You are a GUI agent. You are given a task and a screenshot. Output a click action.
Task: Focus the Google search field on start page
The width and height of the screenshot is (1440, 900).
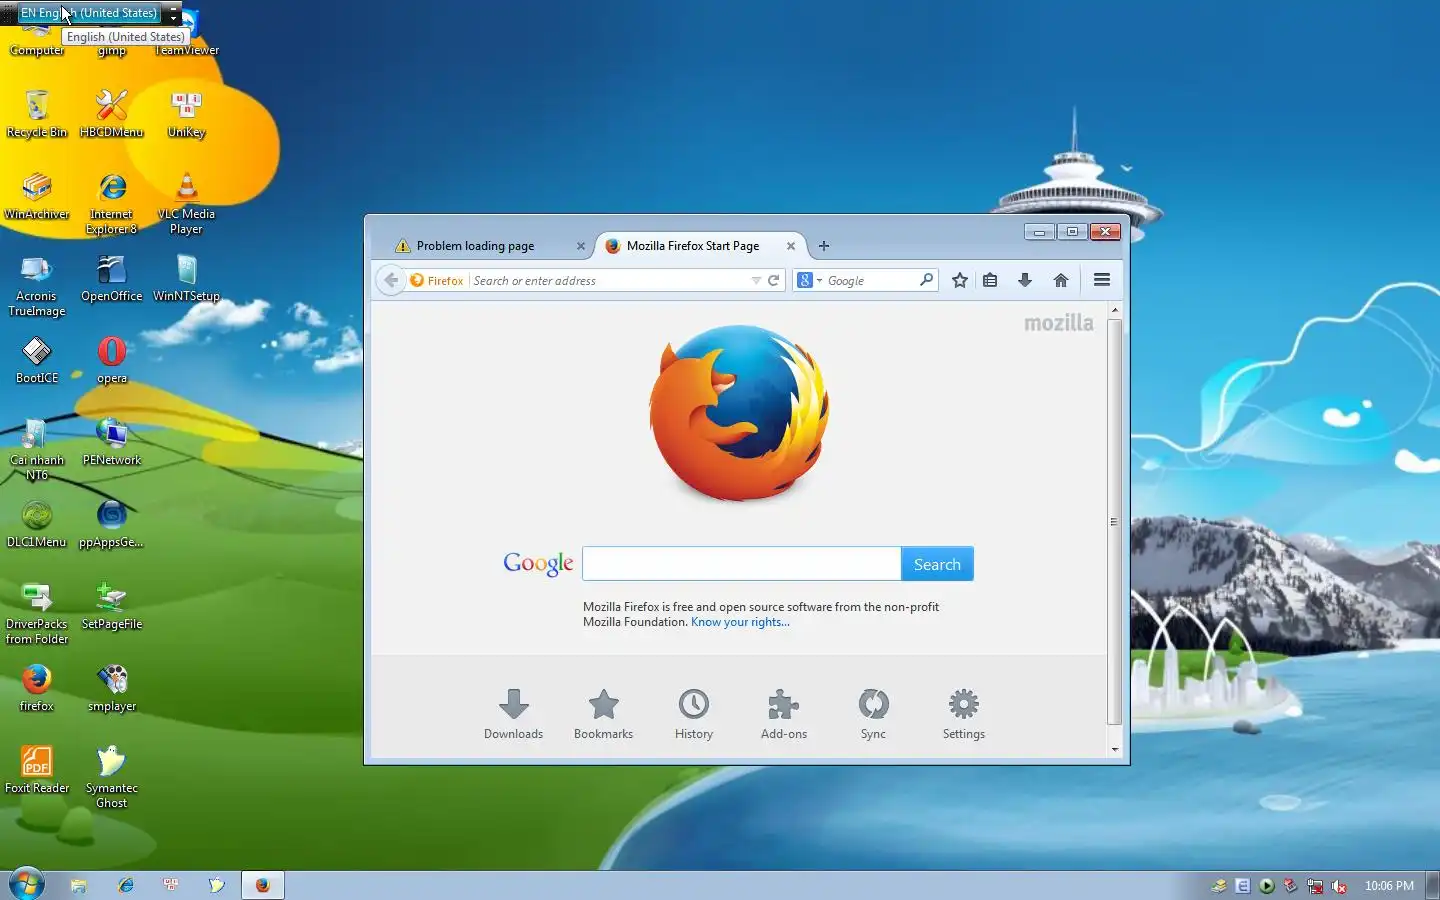click(741, 564)
